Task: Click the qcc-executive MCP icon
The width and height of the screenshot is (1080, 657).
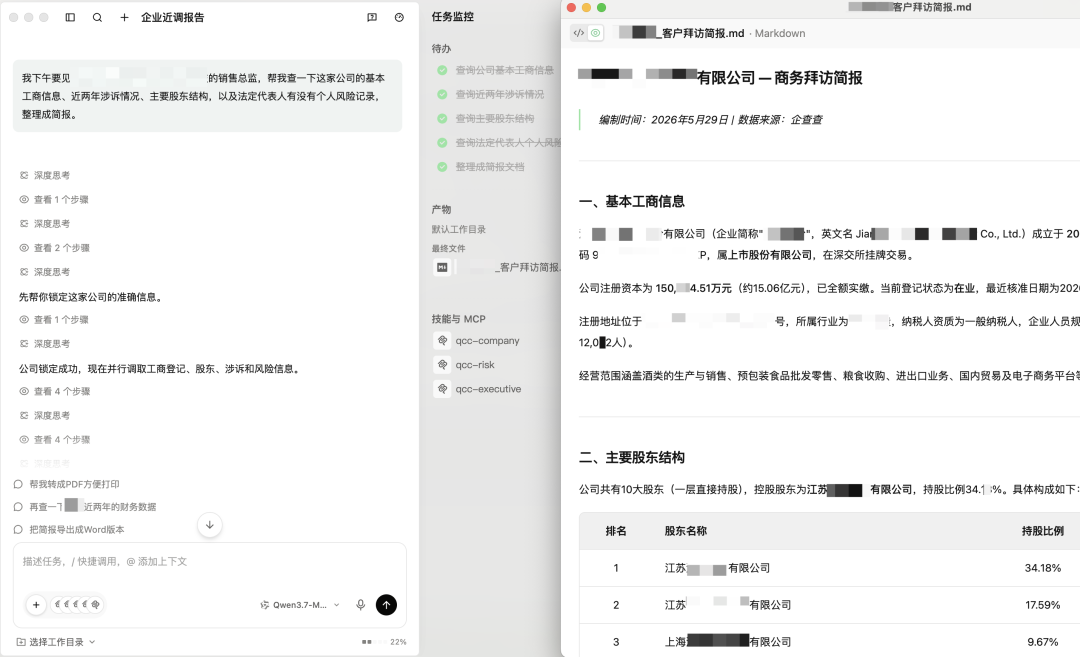Action: [x=442, y=388]
